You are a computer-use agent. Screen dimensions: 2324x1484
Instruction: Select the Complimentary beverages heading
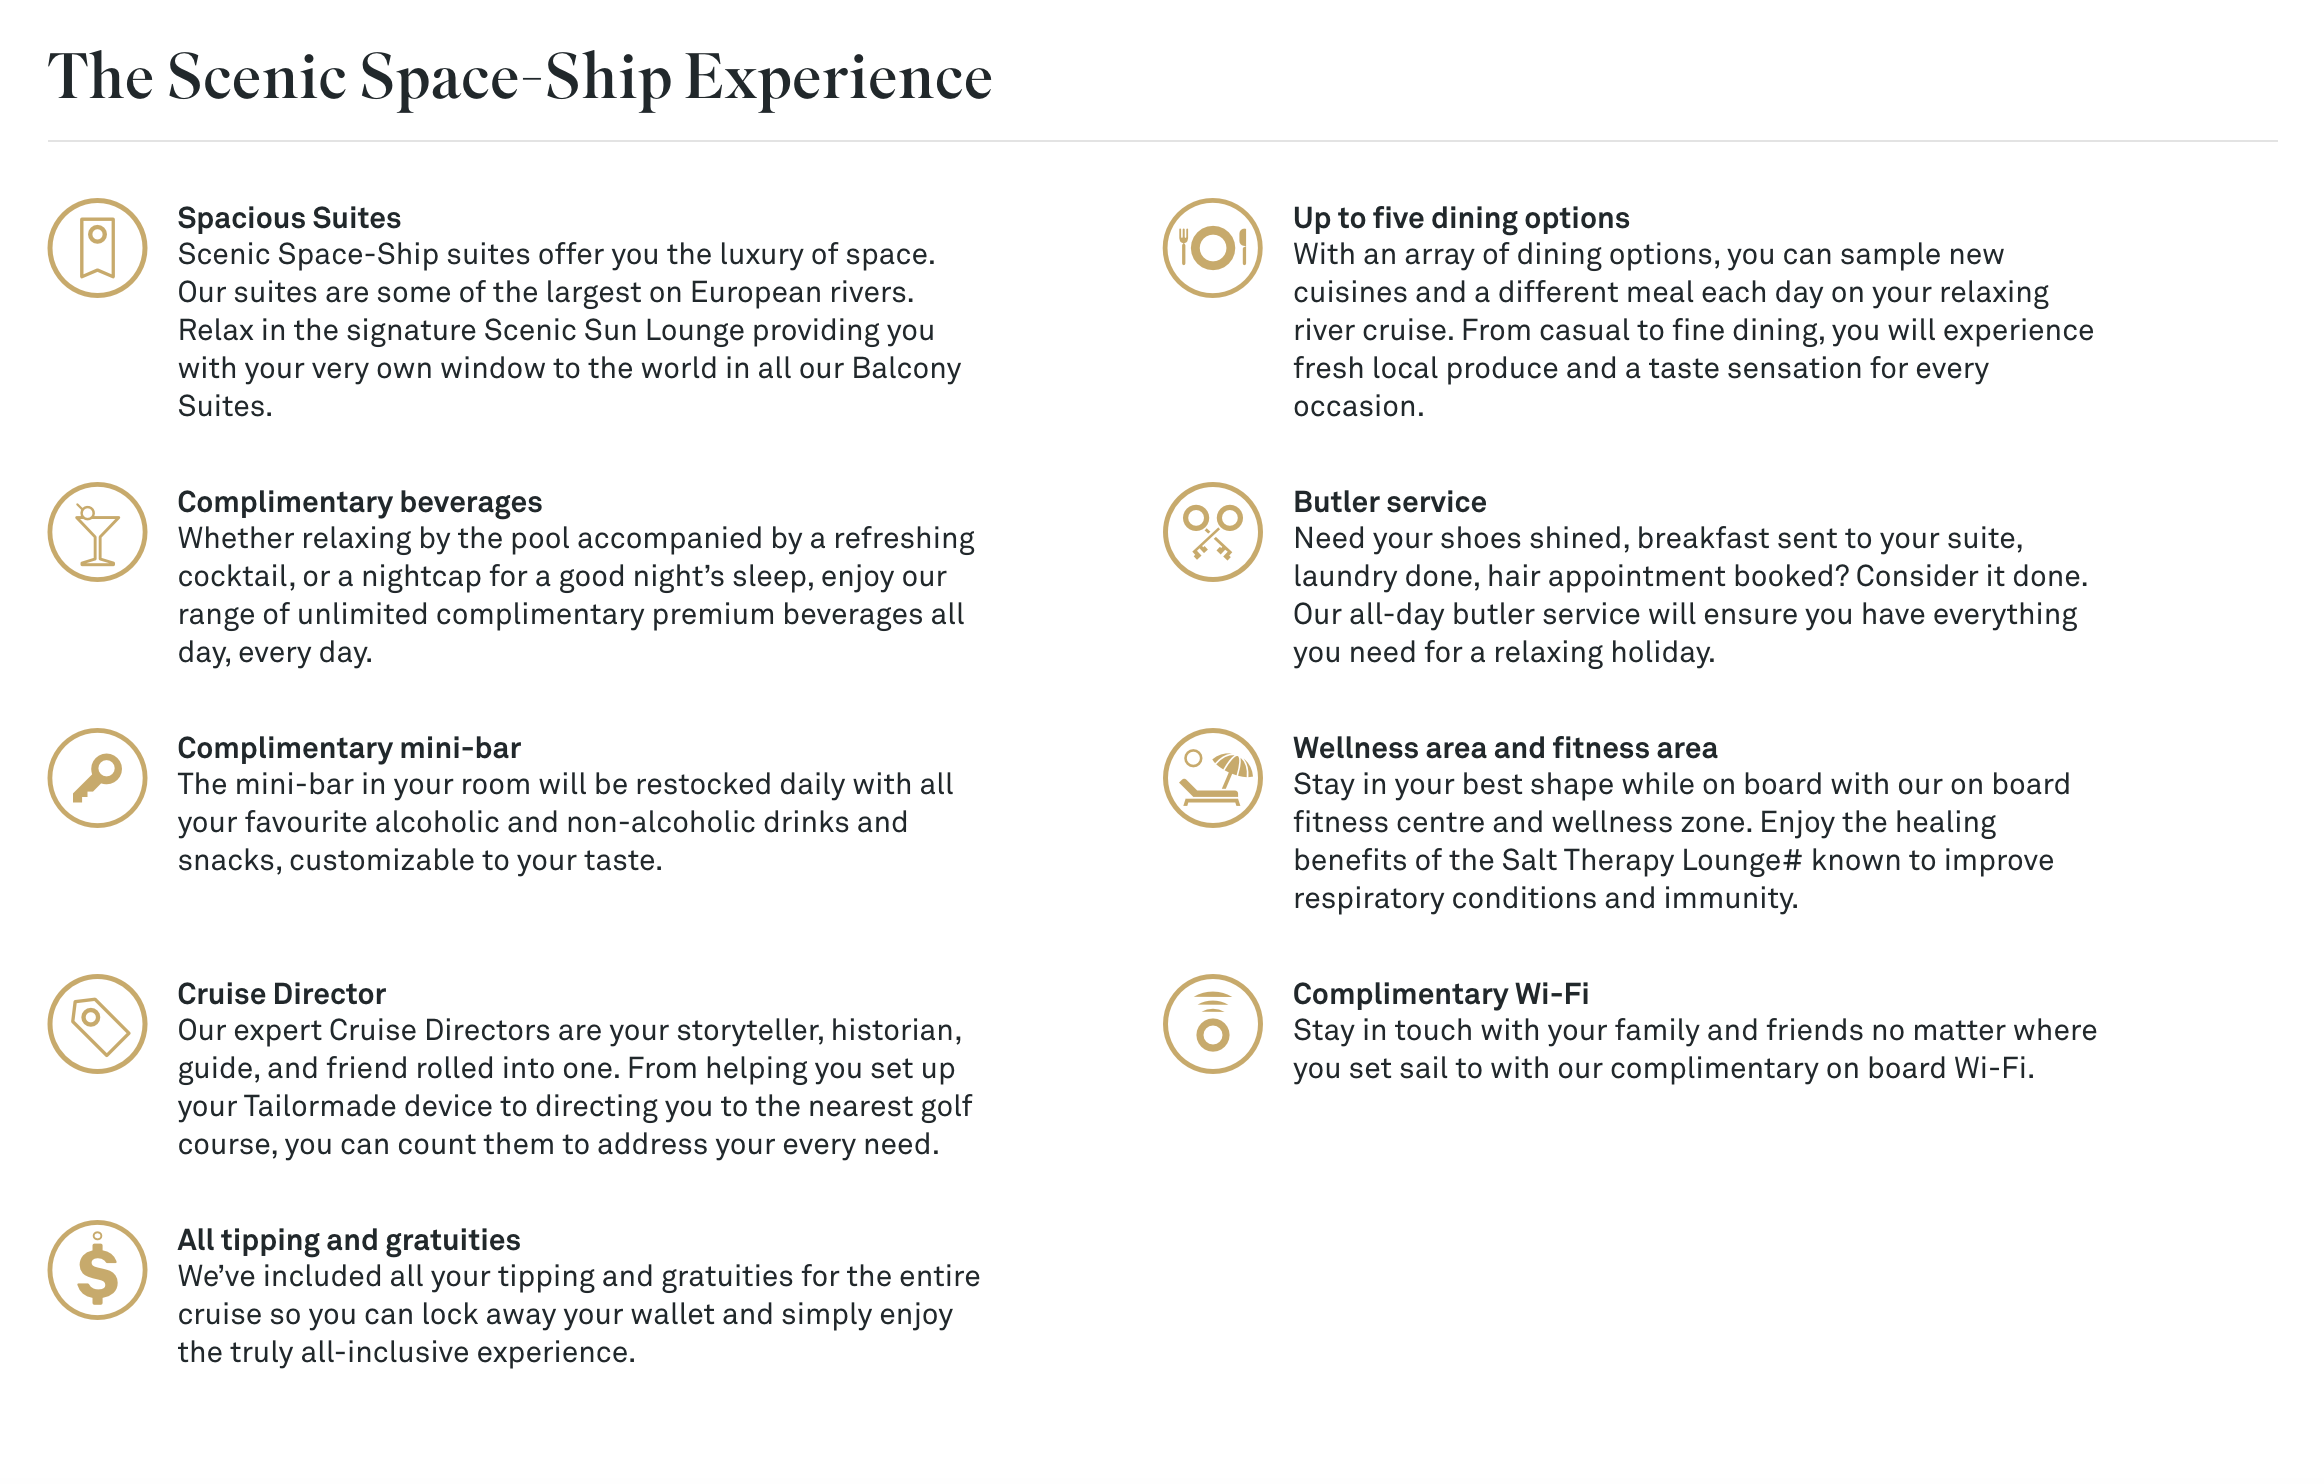(x=360, y=502)
